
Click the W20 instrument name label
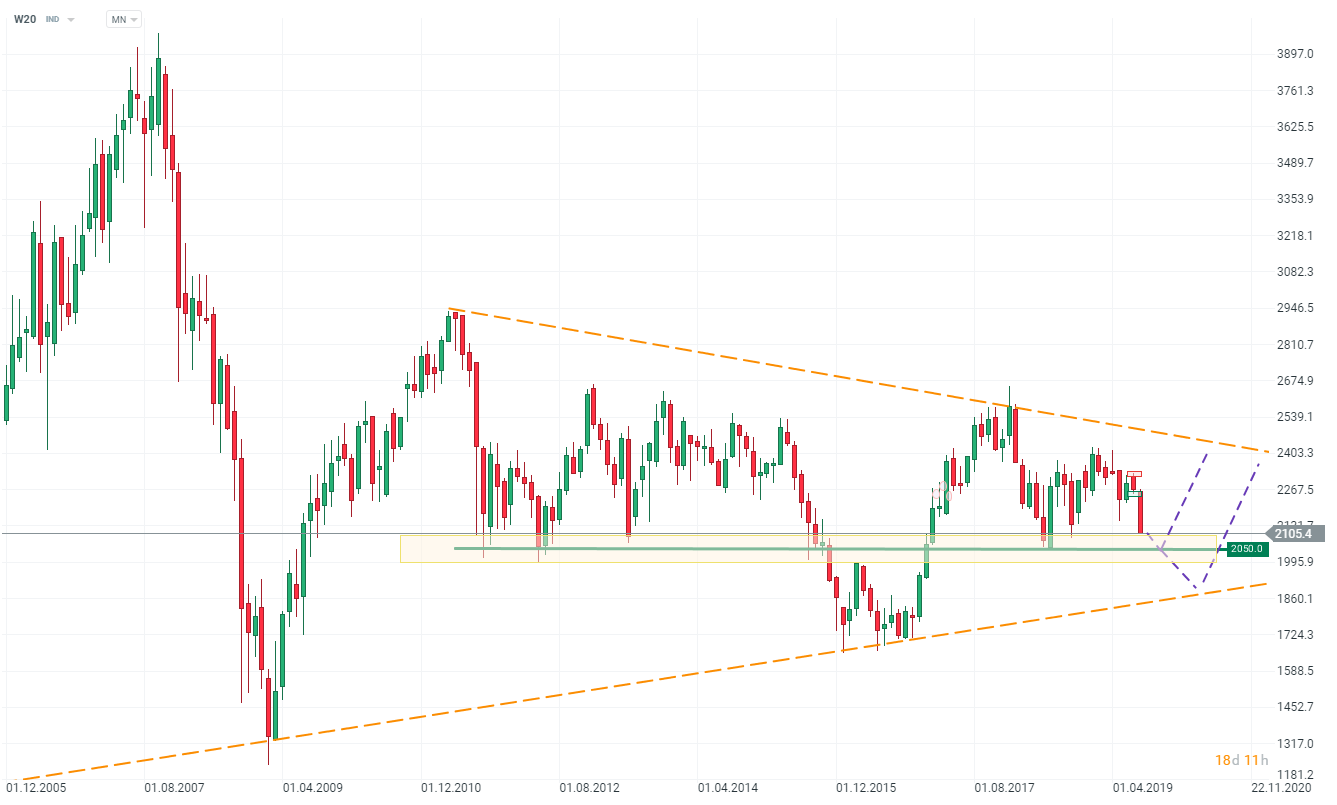pyautogui.click(x=24, y=19)
